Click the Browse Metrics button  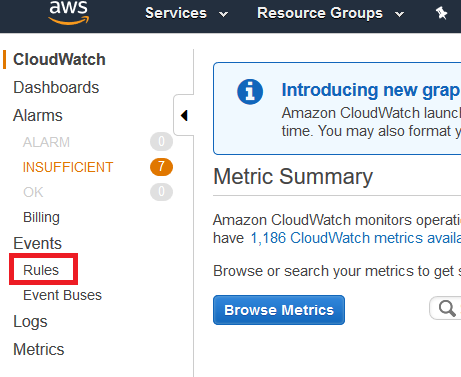pos(279,310)
